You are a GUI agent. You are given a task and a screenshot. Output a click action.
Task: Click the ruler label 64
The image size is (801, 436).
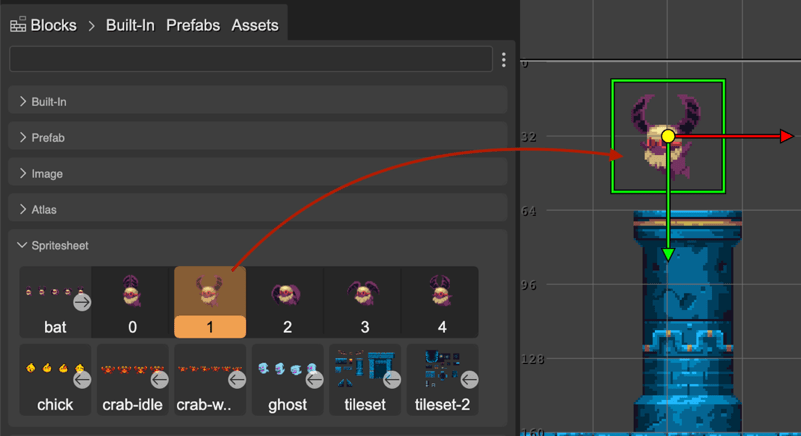click(x=529, y=211)
